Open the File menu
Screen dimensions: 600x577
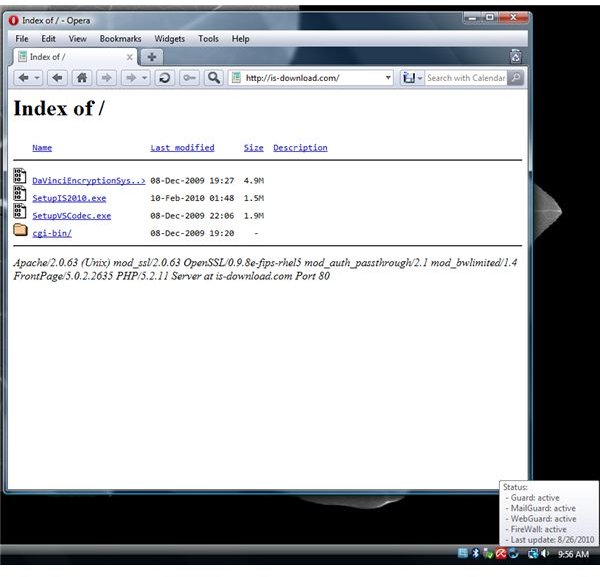pyautogui.click(x=22, y=39)
